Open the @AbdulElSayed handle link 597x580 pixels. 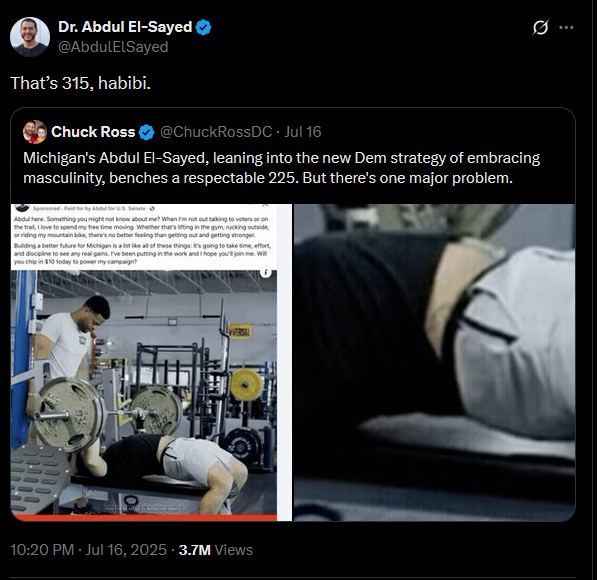(x=113, y=47)
